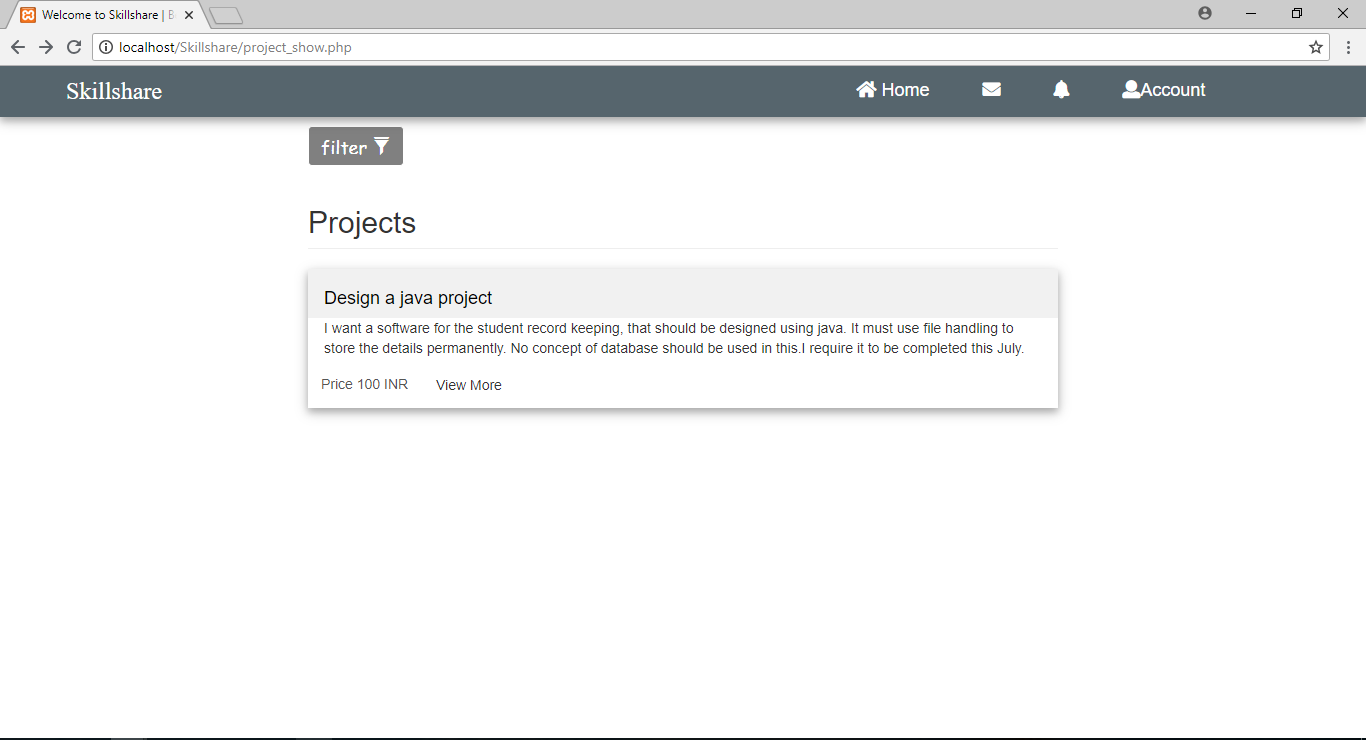Click the project description paragraph

[674, 338]
